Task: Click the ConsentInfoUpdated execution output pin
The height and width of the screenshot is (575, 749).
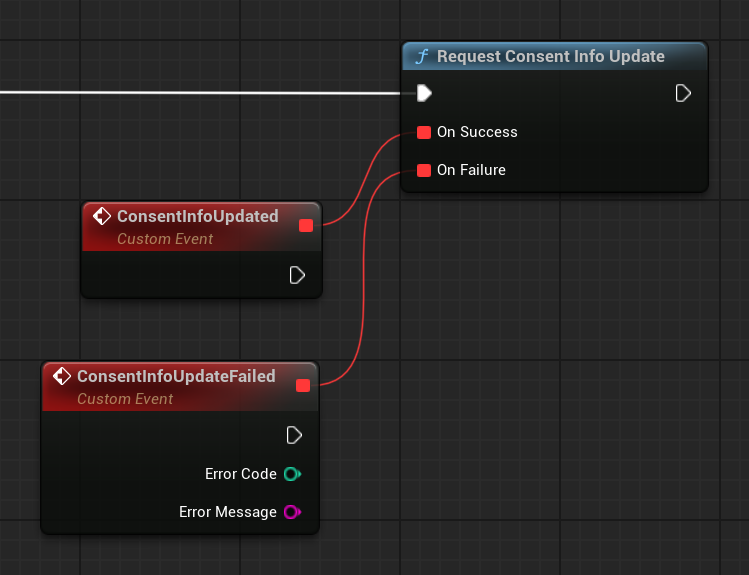Action: pyautogui.click(x=297, y=275)
